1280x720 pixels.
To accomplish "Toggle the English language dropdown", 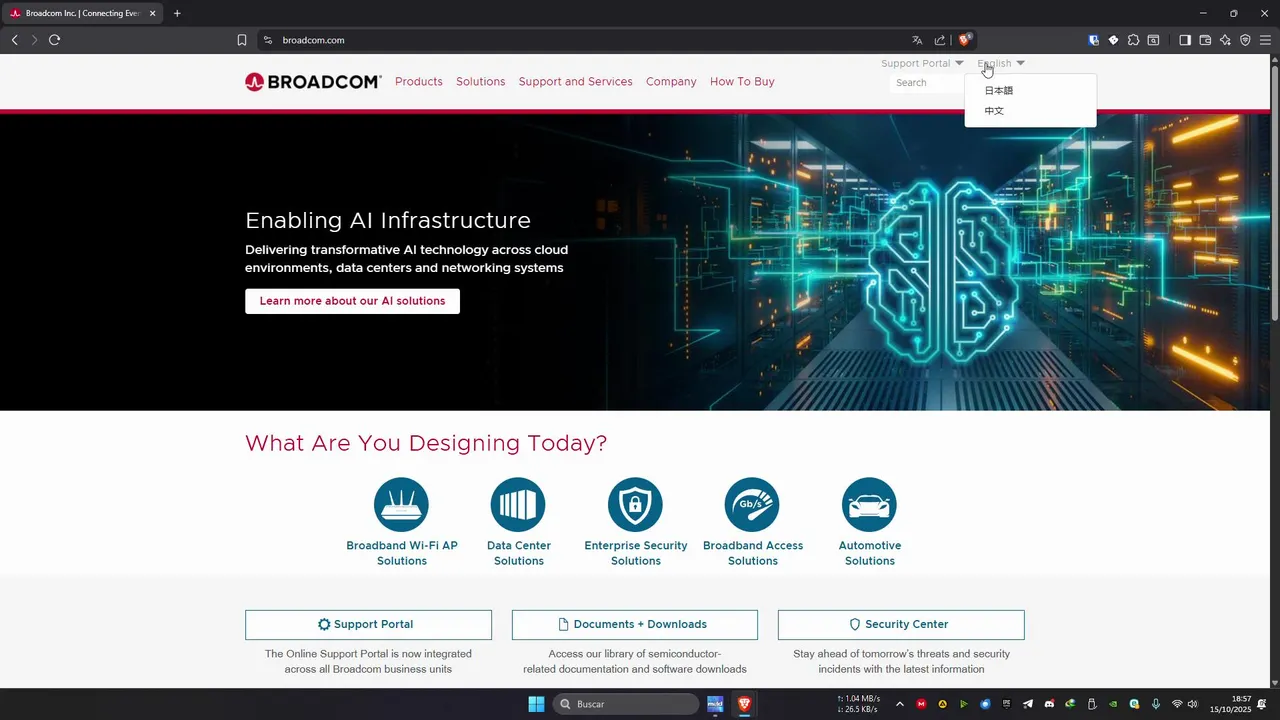I will click(x=1001, y=63).
